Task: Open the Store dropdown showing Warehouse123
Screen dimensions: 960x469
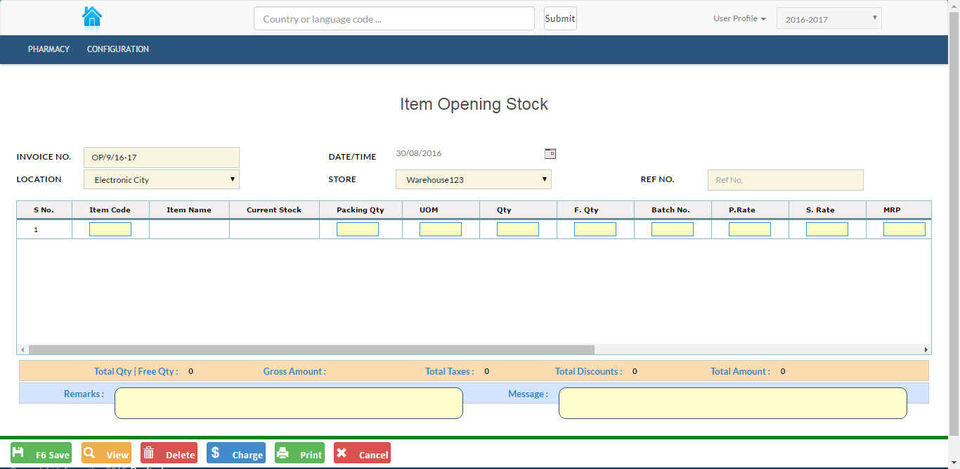Action: pyautogui.click(x=473, y=179)
